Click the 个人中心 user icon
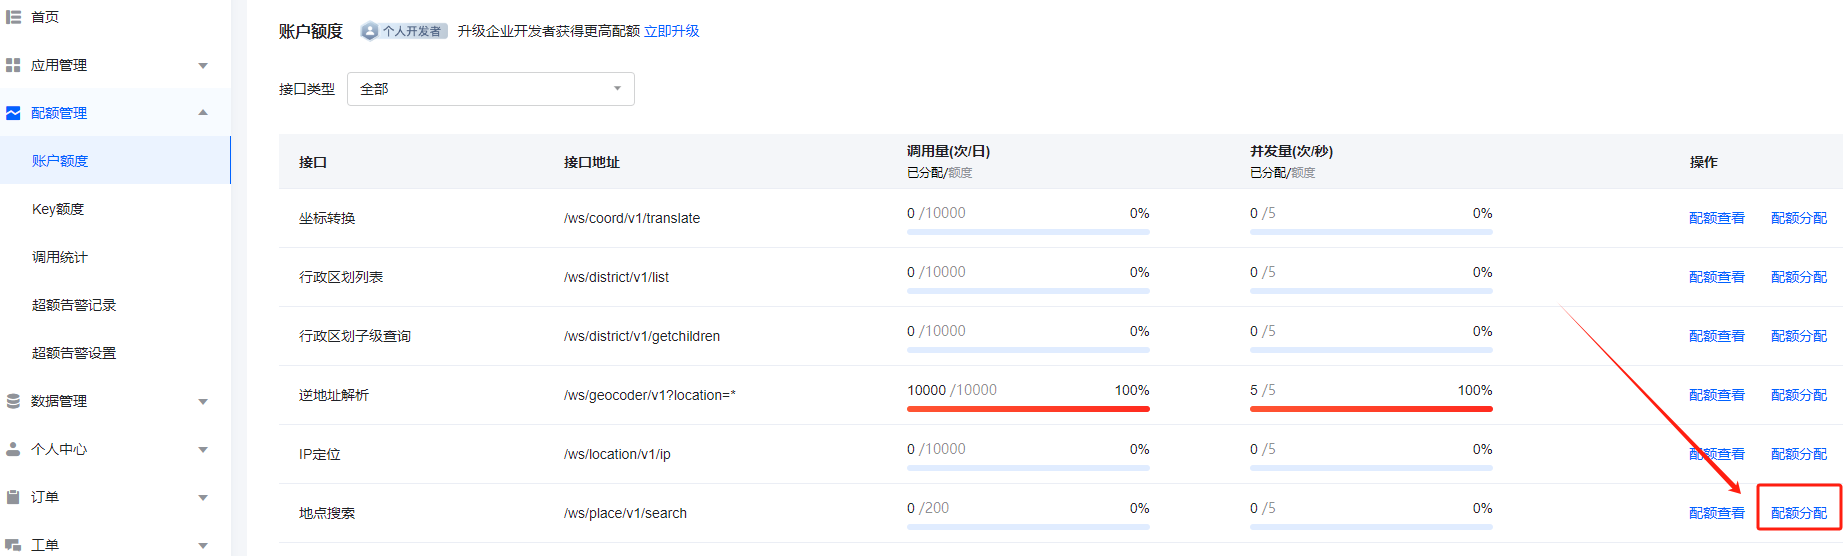 pyautogui.click(x=13, y=449)
